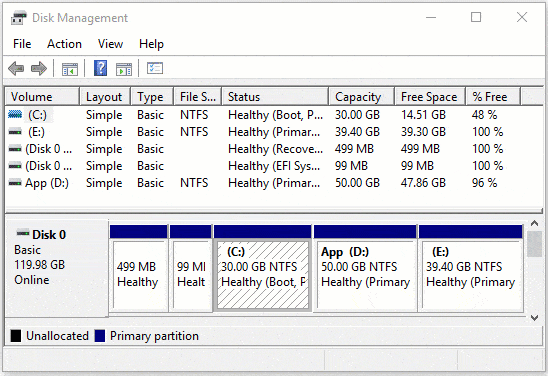Screen dimensions: 548x376
Task: Click the 39.30 GB free space cell
Action: point(423,132)
